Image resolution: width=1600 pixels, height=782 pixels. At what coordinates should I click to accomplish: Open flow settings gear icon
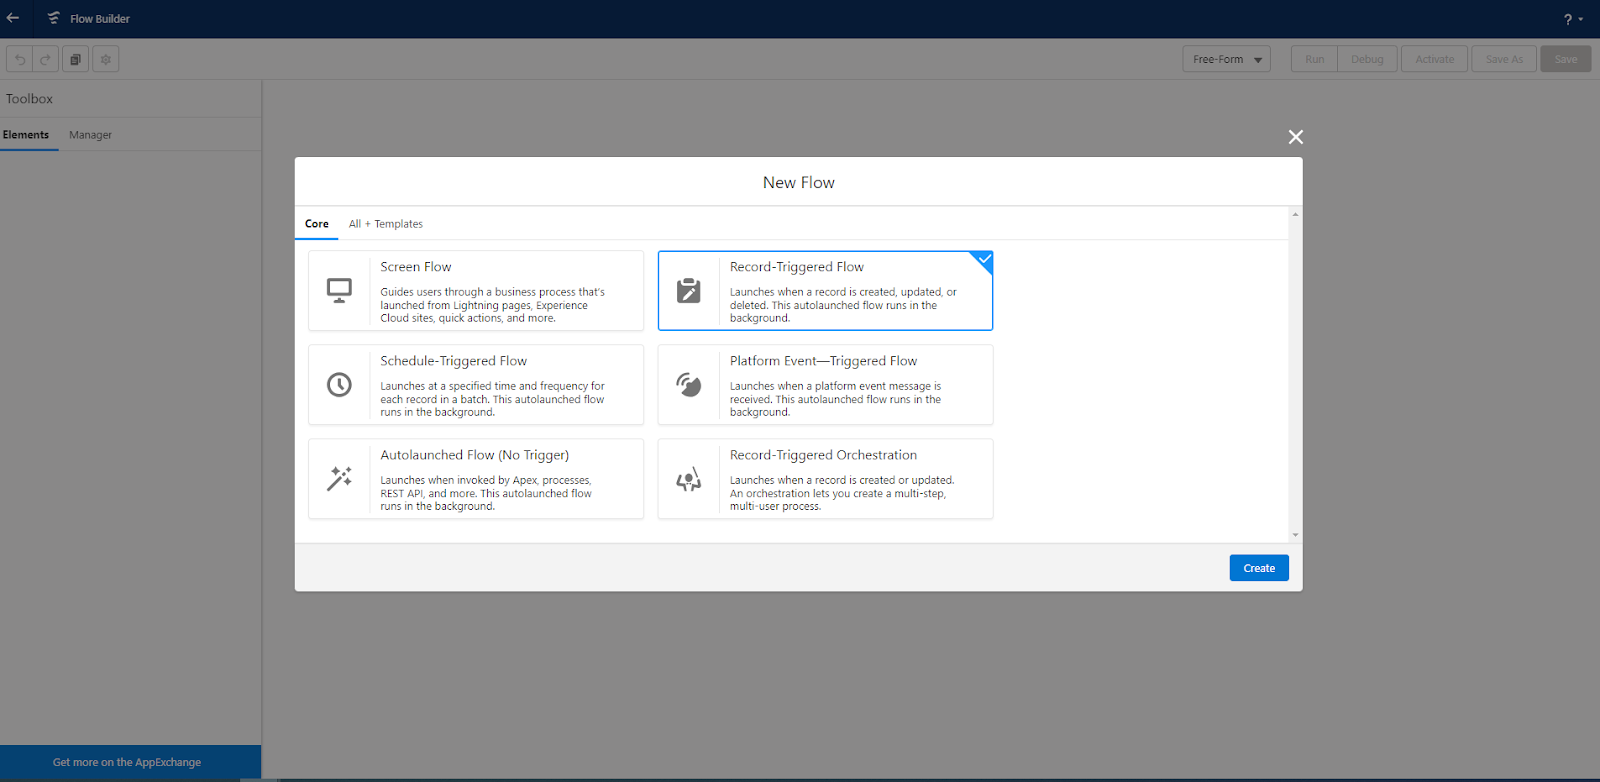click(105, 59)
